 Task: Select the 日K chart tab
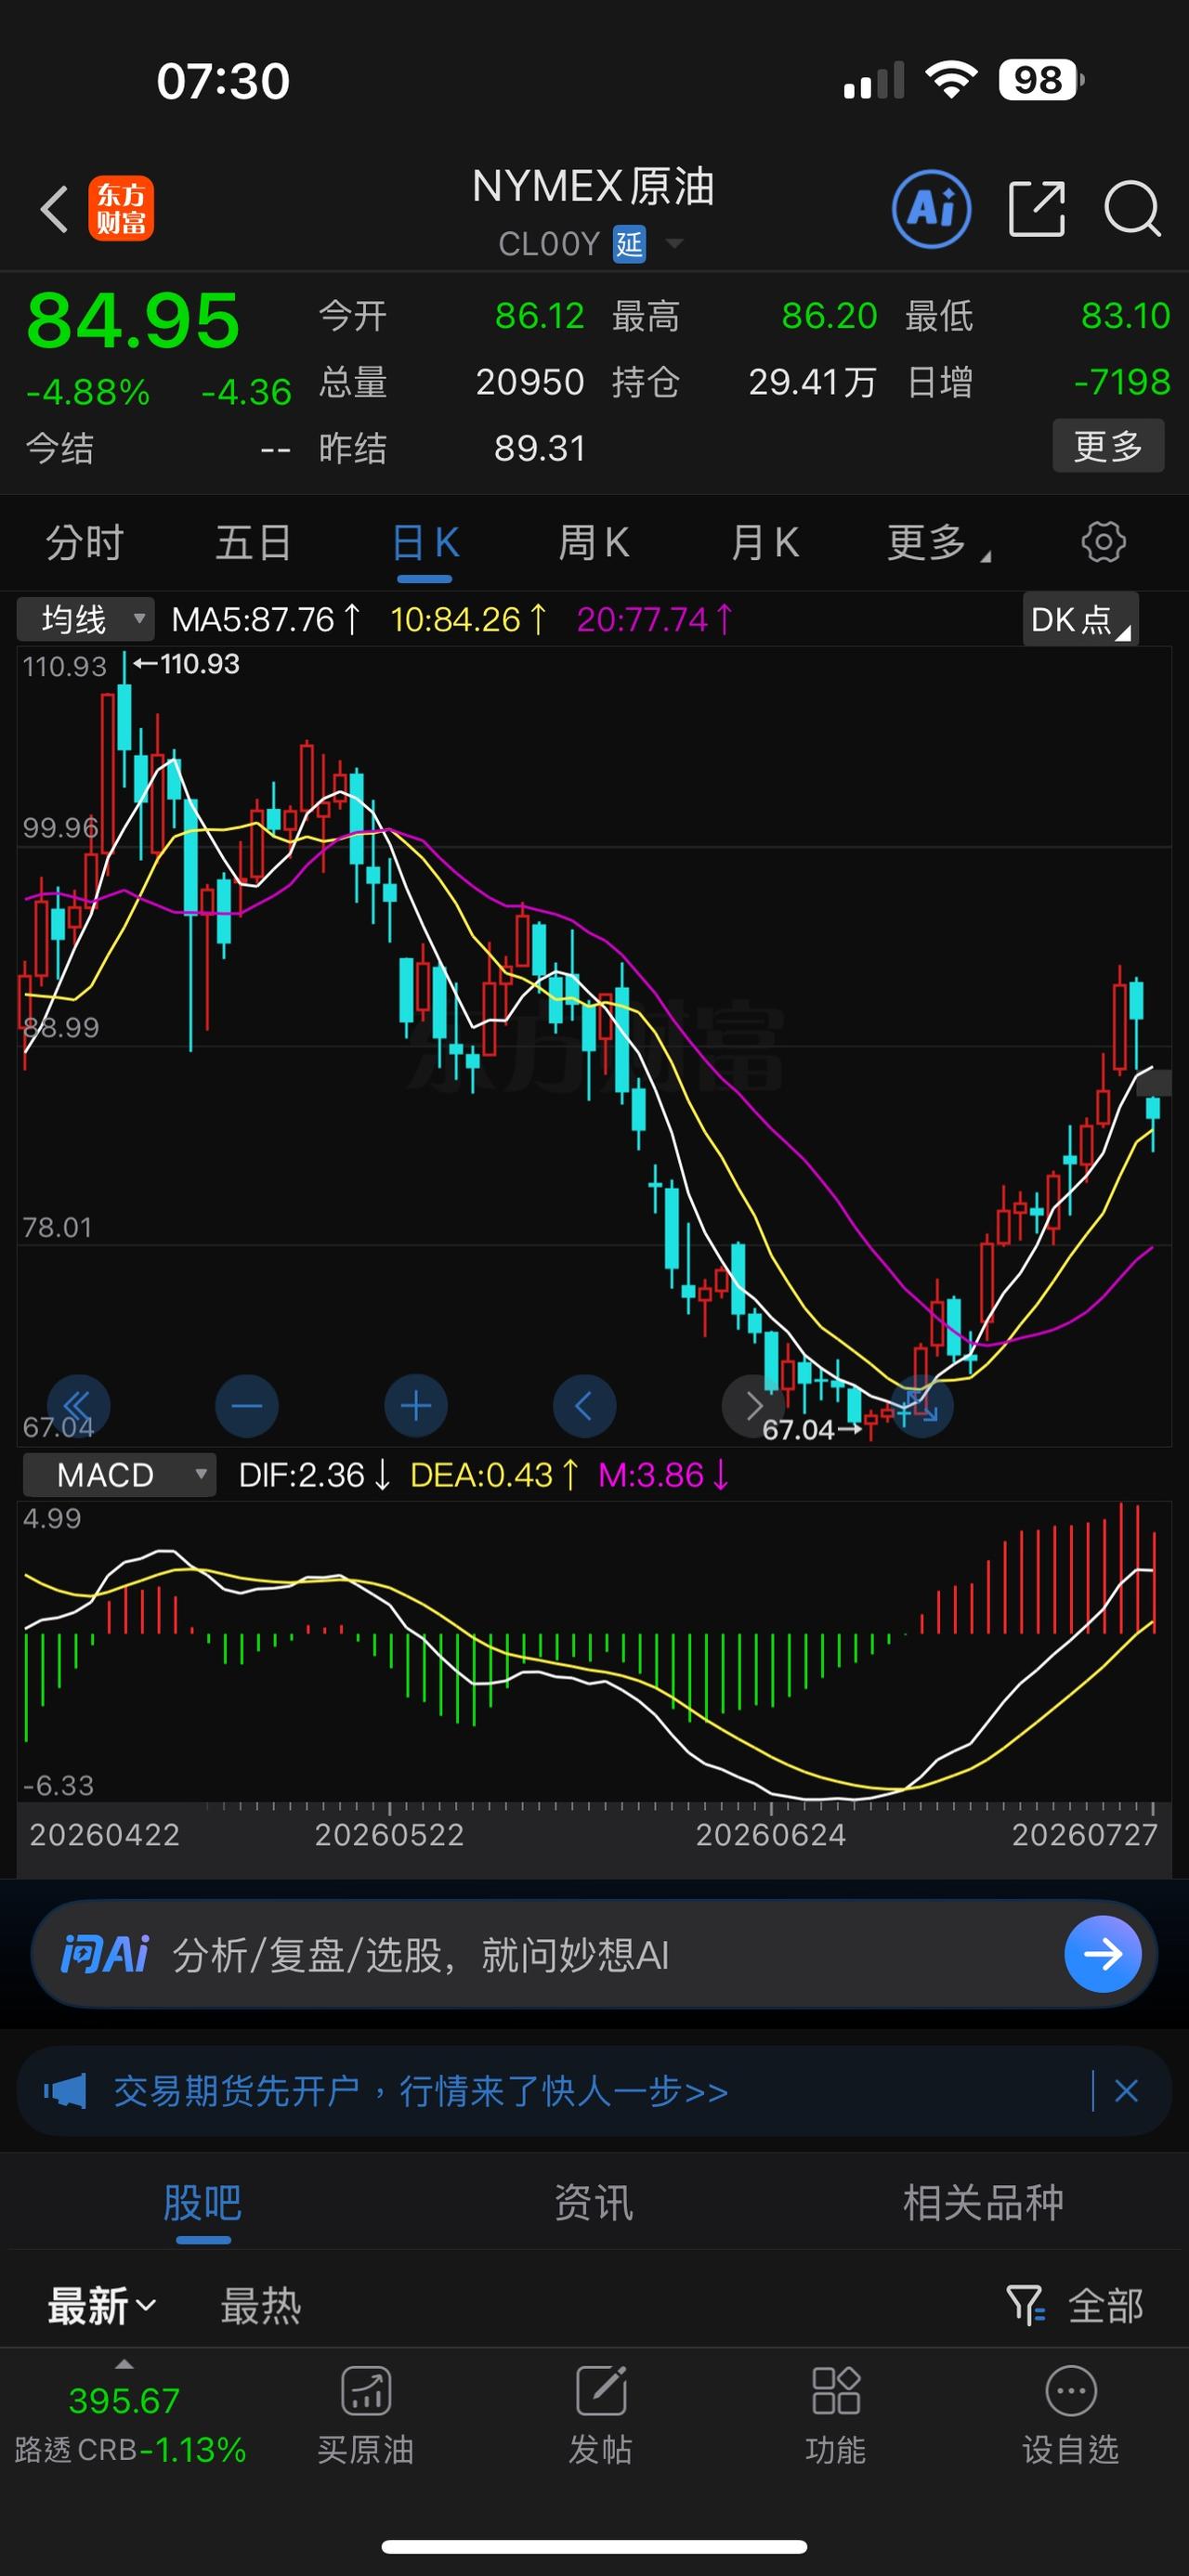point(425,543)
